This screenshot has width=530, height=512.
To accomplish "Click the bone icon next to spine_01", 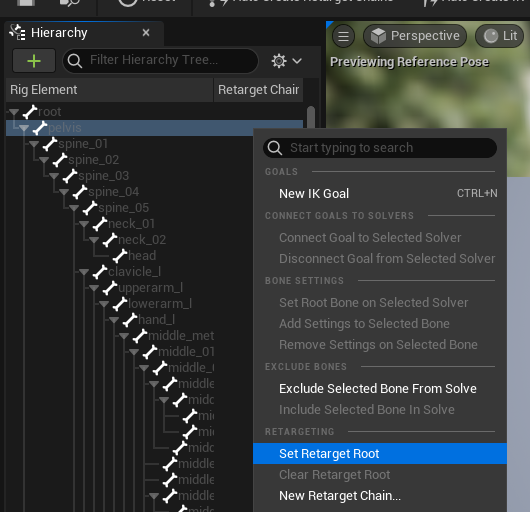I will click(x=50, y=144).
